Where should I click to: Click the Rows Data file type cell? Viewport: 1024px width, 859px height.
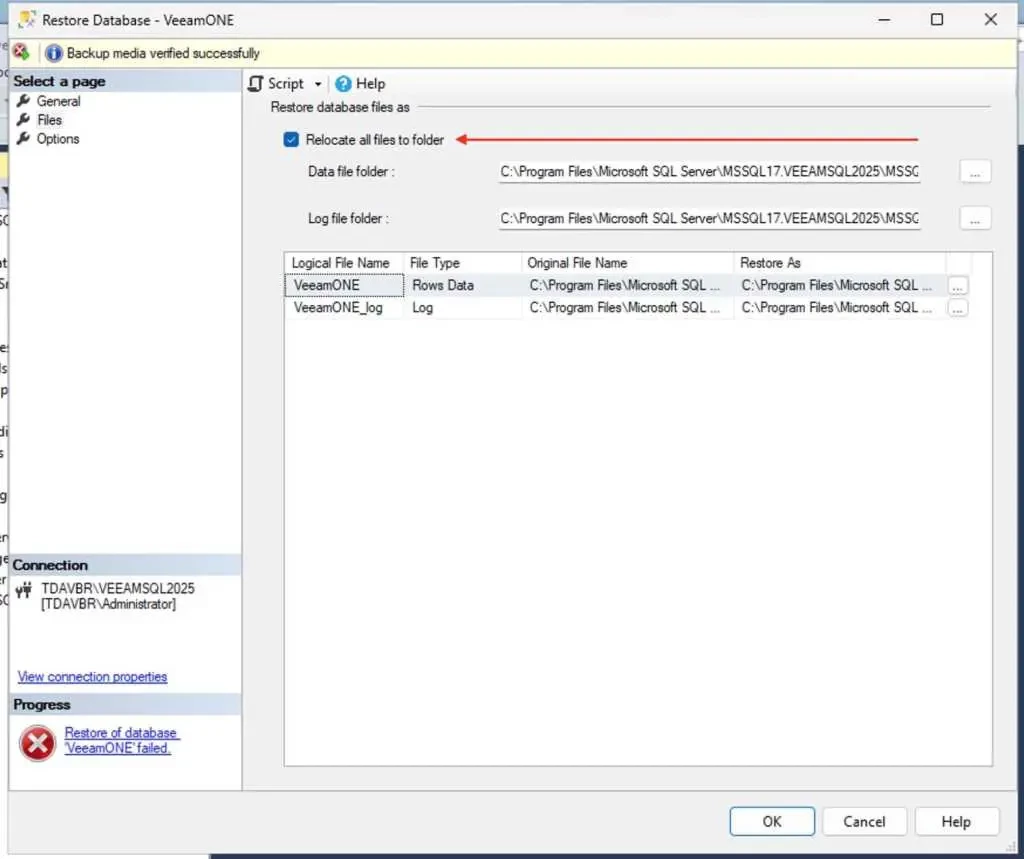coord(462,285)
